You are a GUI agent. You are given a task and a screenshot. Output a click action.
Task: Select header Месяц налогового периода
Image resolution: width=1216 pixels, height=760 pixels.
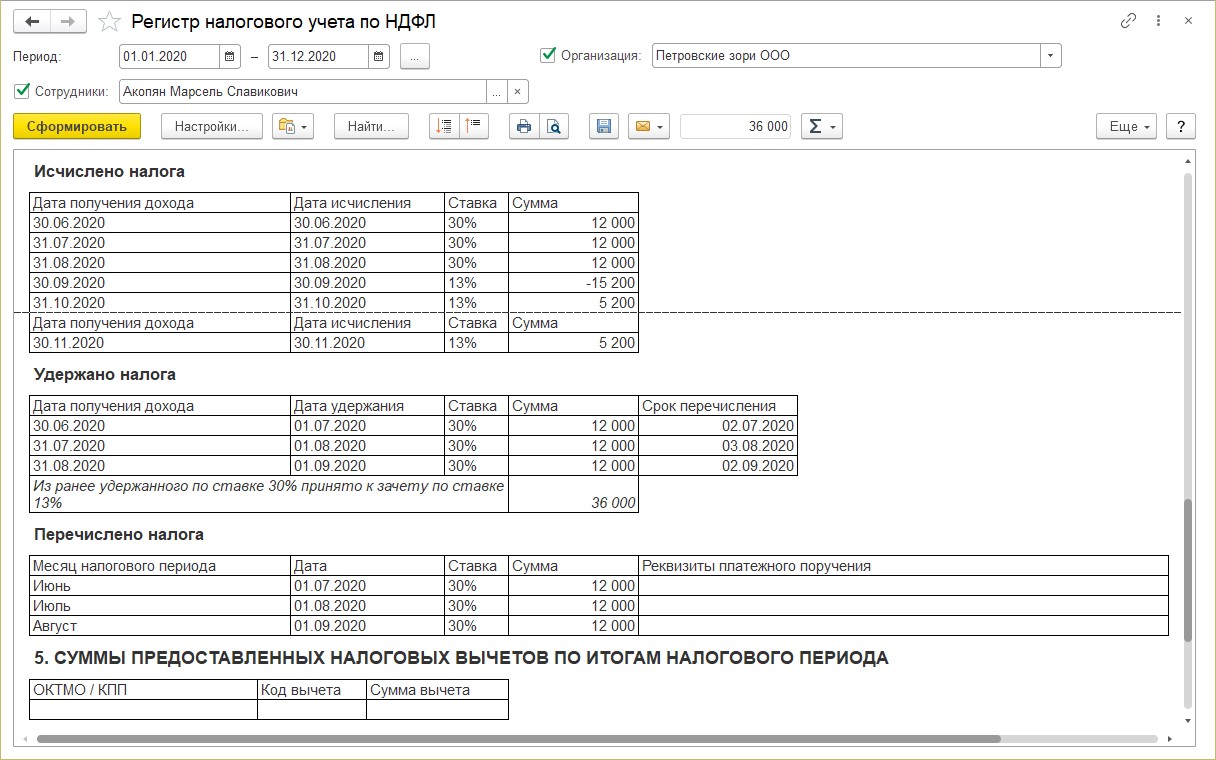[160, 566]
